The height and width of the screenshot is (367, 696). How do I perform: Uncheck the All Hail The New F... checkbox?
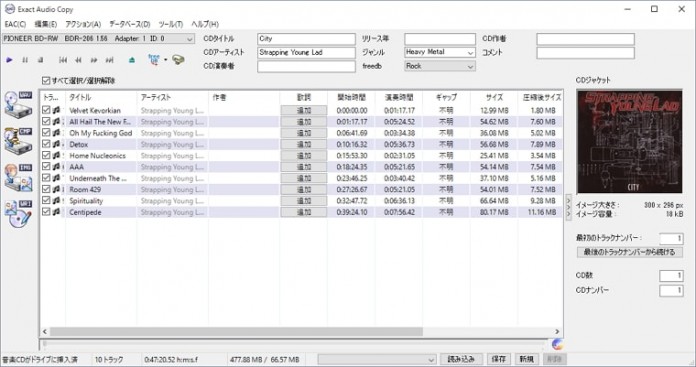tap(46, 122)
